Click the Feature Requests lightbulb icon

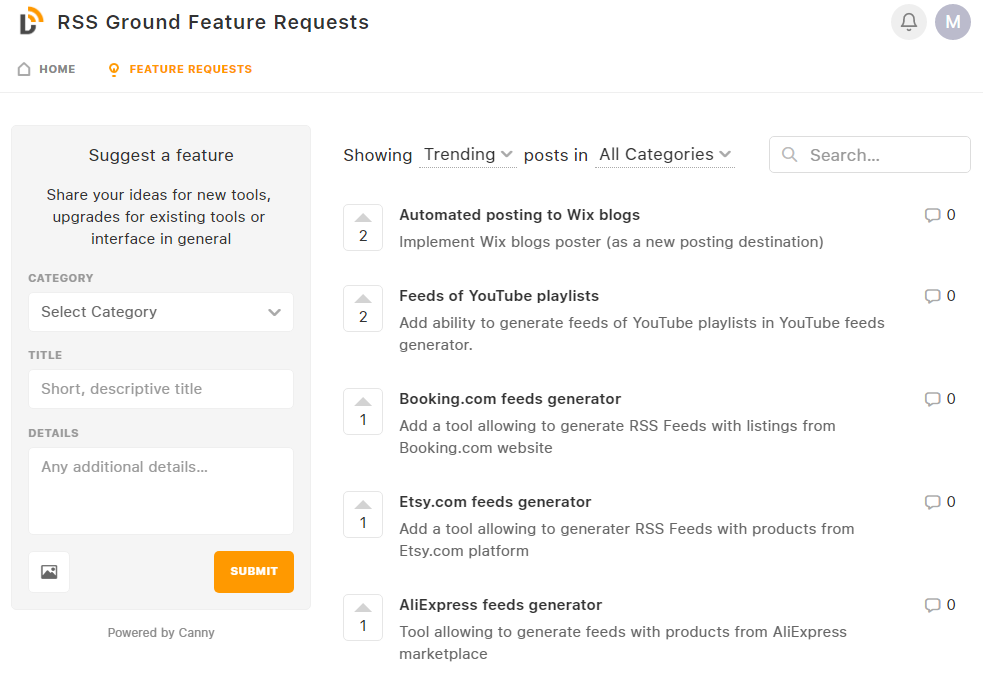point(113,69)
